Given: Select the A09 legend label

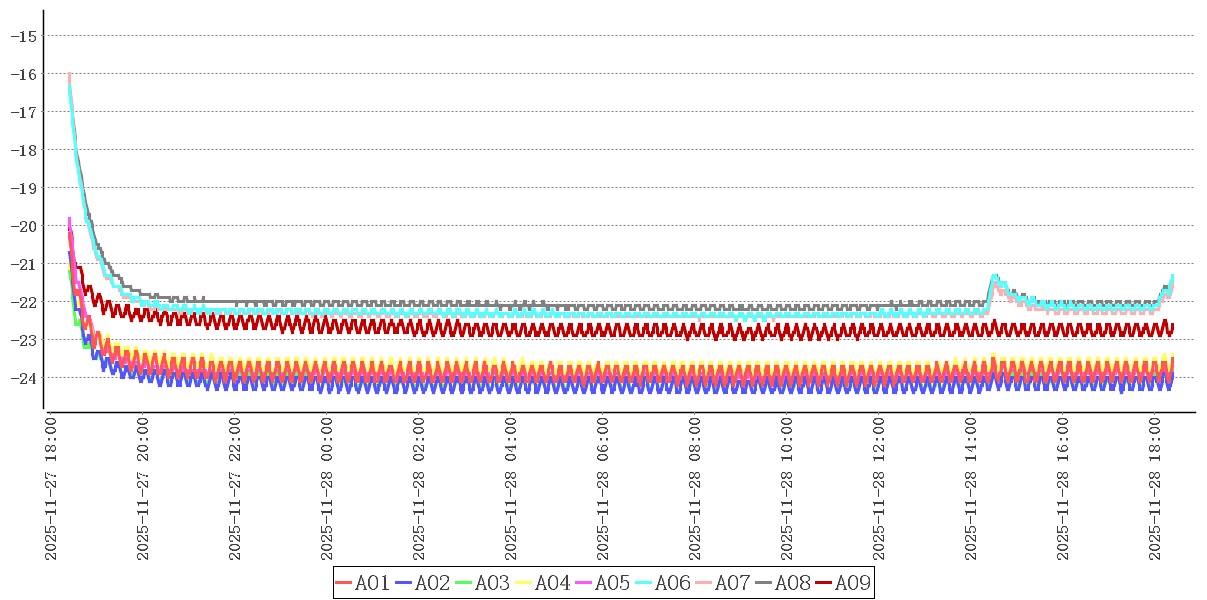Looking at the screenshot, I should click(852, 583).
